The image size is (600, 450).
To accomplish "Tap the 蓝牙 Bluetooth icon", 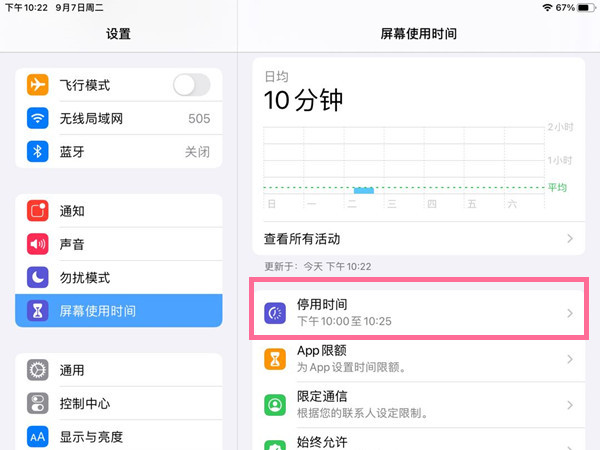I will 38,152.
